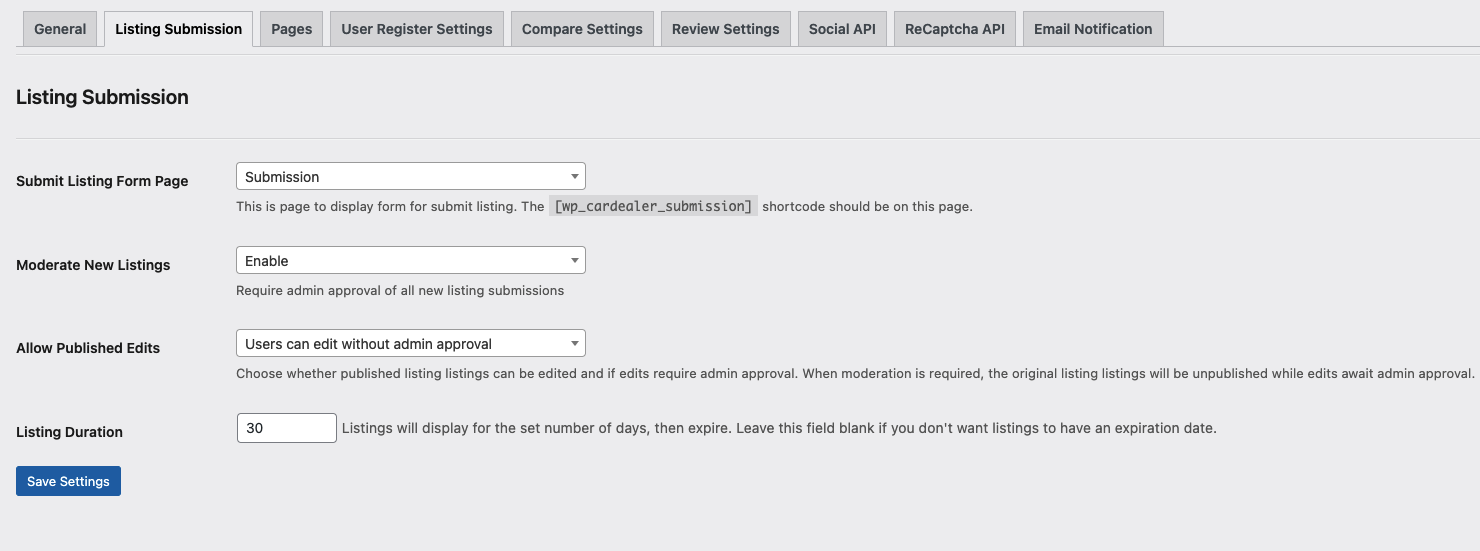Click the Listing Duration label
This screenshot has height=551, width=1480.
coord(69,432)
